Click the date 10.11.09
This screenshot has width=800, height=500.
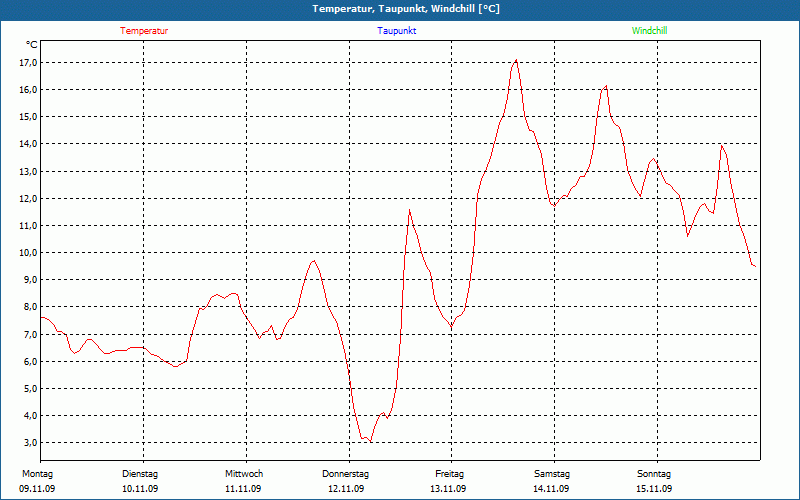[x=140, y=489]
